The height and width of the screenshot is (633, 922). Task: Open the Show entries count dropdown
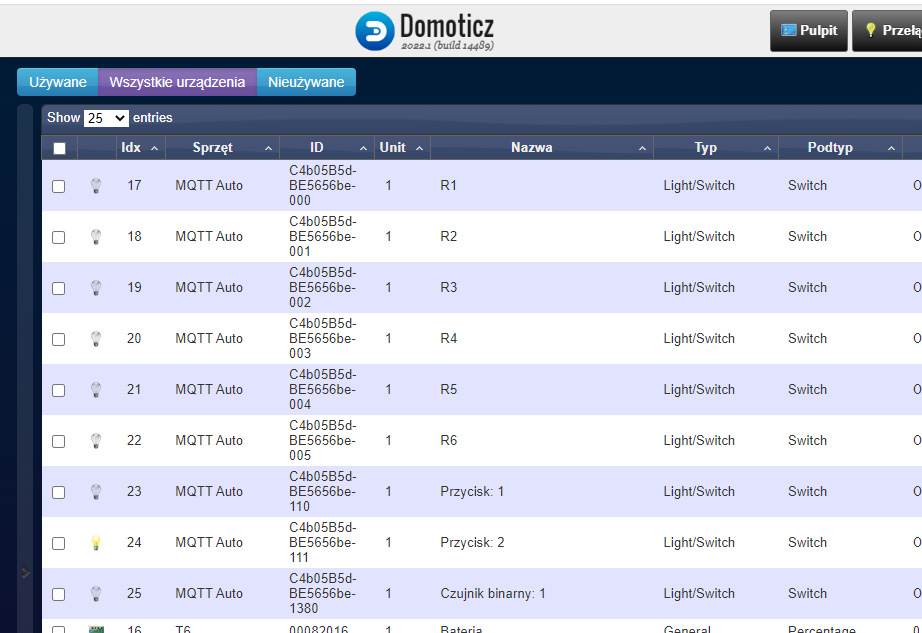coord(106,118)
